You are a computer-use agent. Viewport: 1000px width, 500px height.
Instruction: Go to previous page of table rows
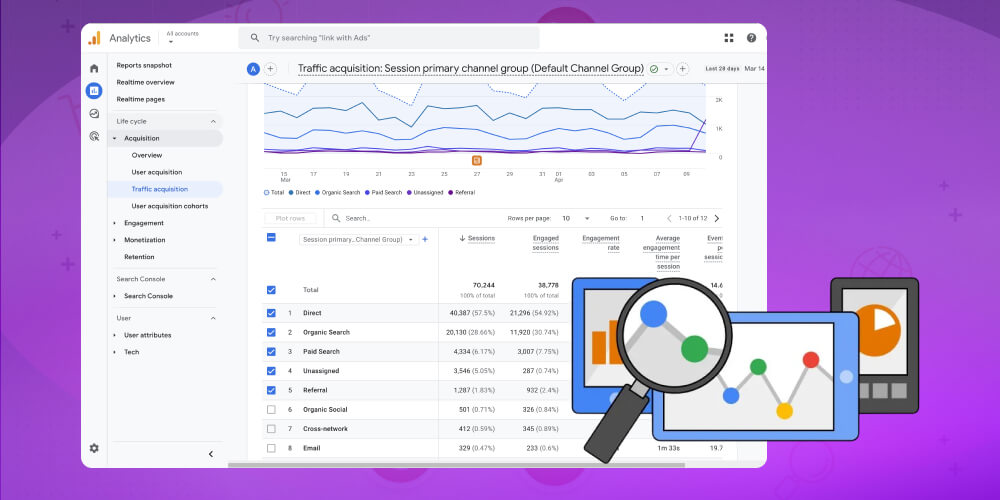pyautogui.click(x=669, y=218)
